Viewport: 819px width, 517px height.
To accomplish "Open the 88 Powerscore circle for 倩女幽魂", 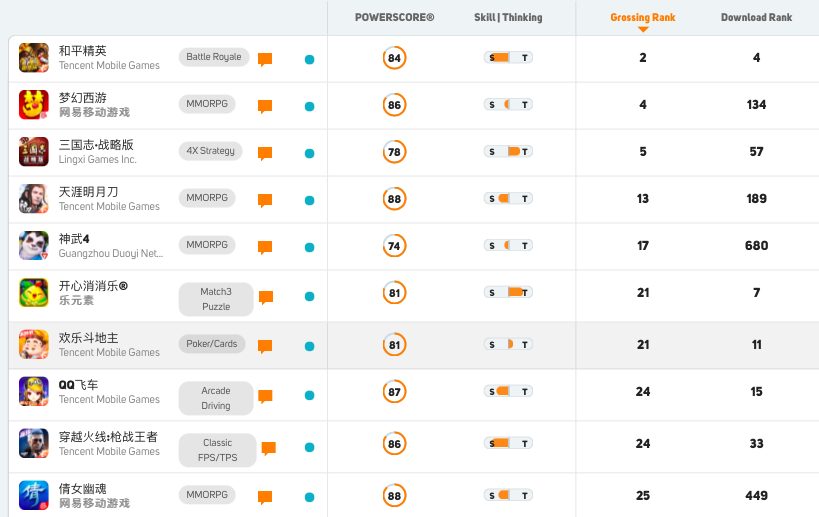I will [x=394, y=496].
